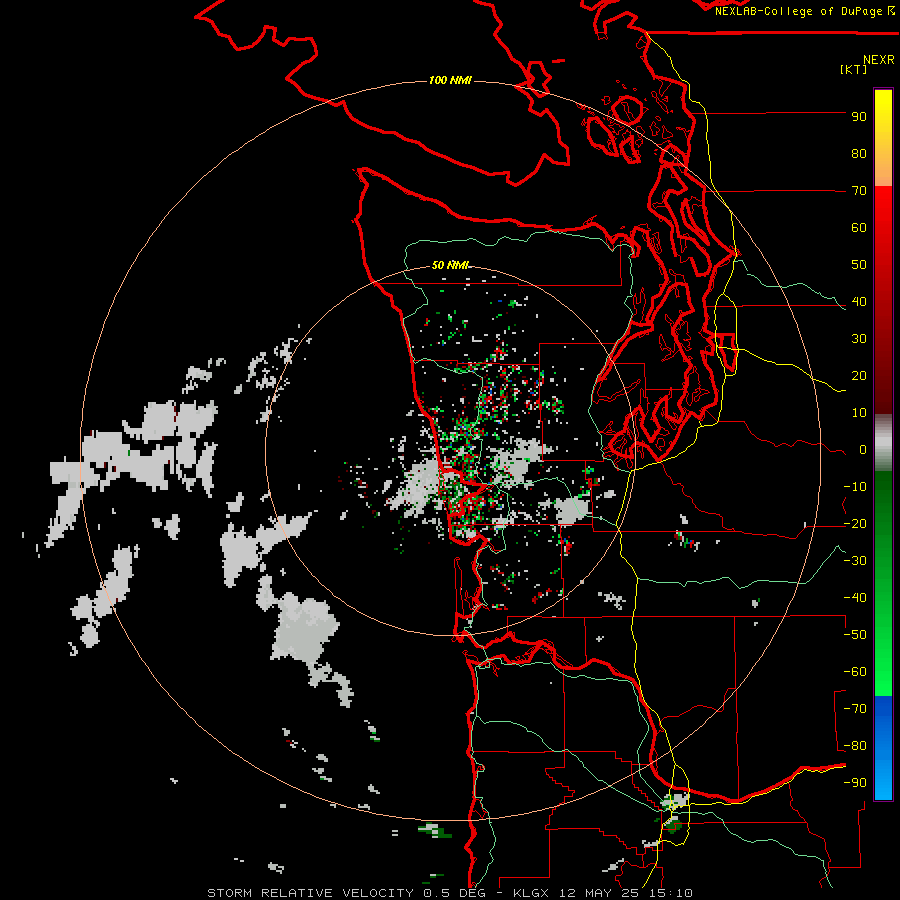Click the [KT] units label above the scale

click(x=853, y=69)
